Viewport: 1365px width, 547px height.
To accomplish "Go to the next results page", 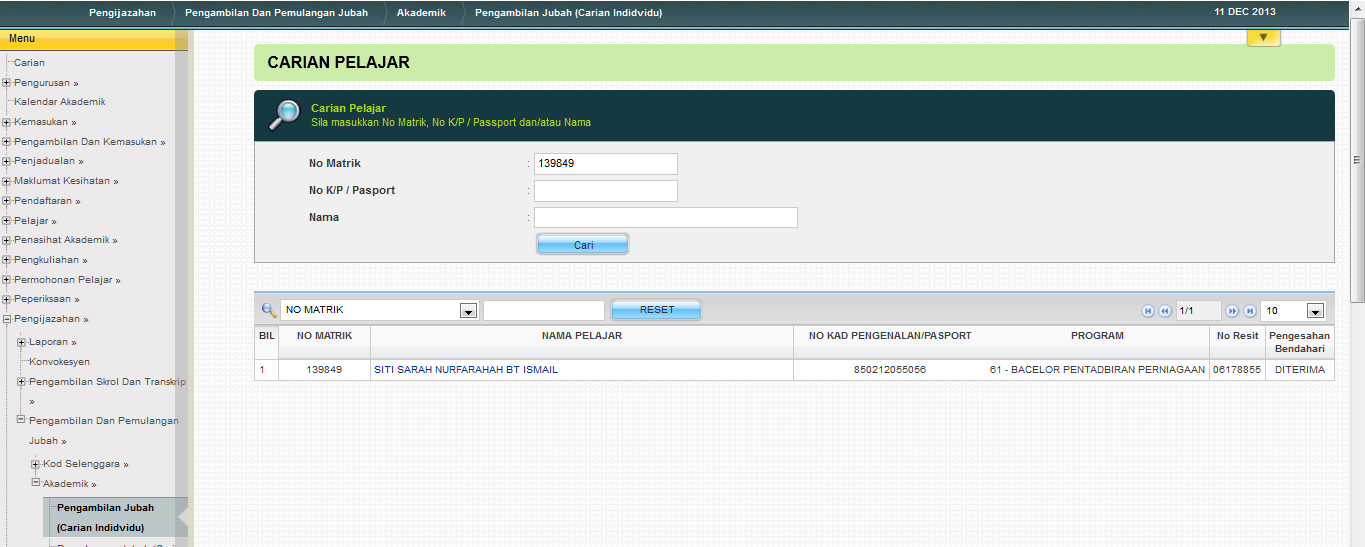I will 1232,311.
